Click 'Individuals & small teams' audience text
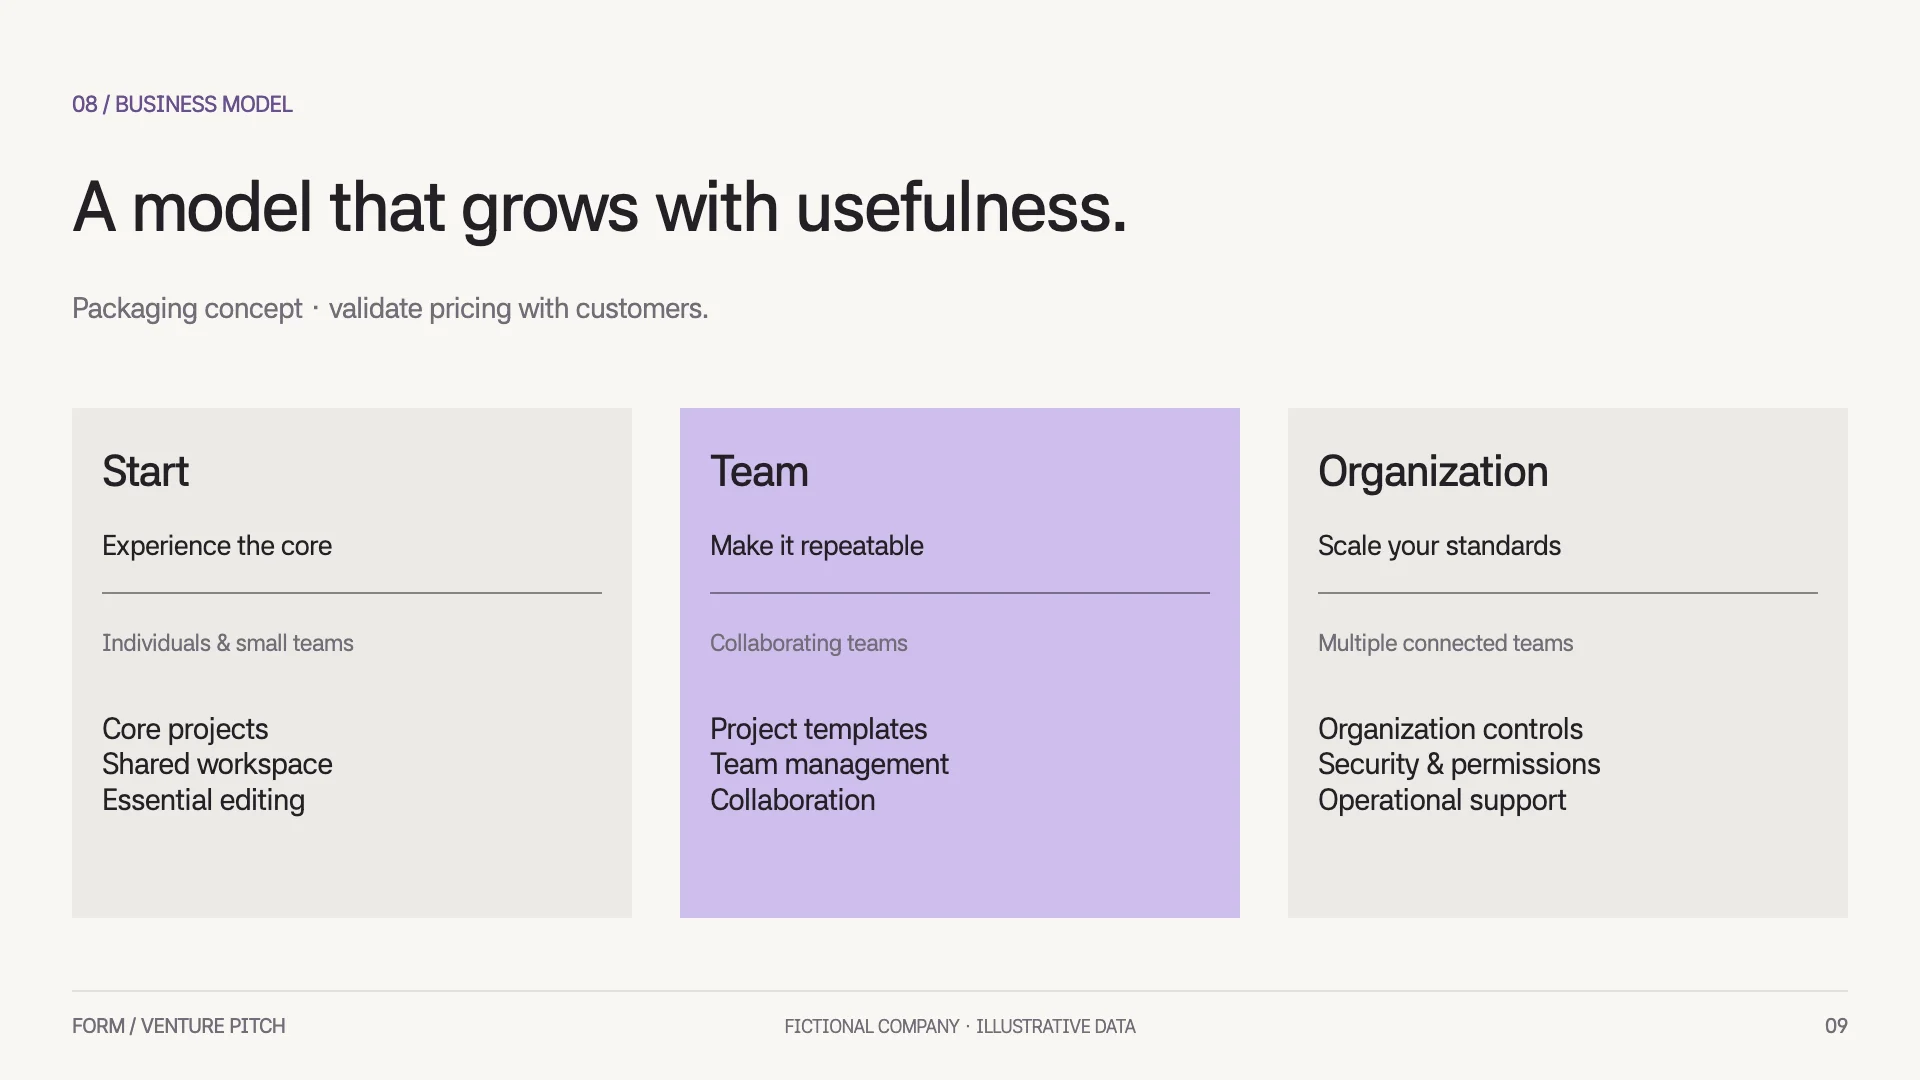 point(228,643)
